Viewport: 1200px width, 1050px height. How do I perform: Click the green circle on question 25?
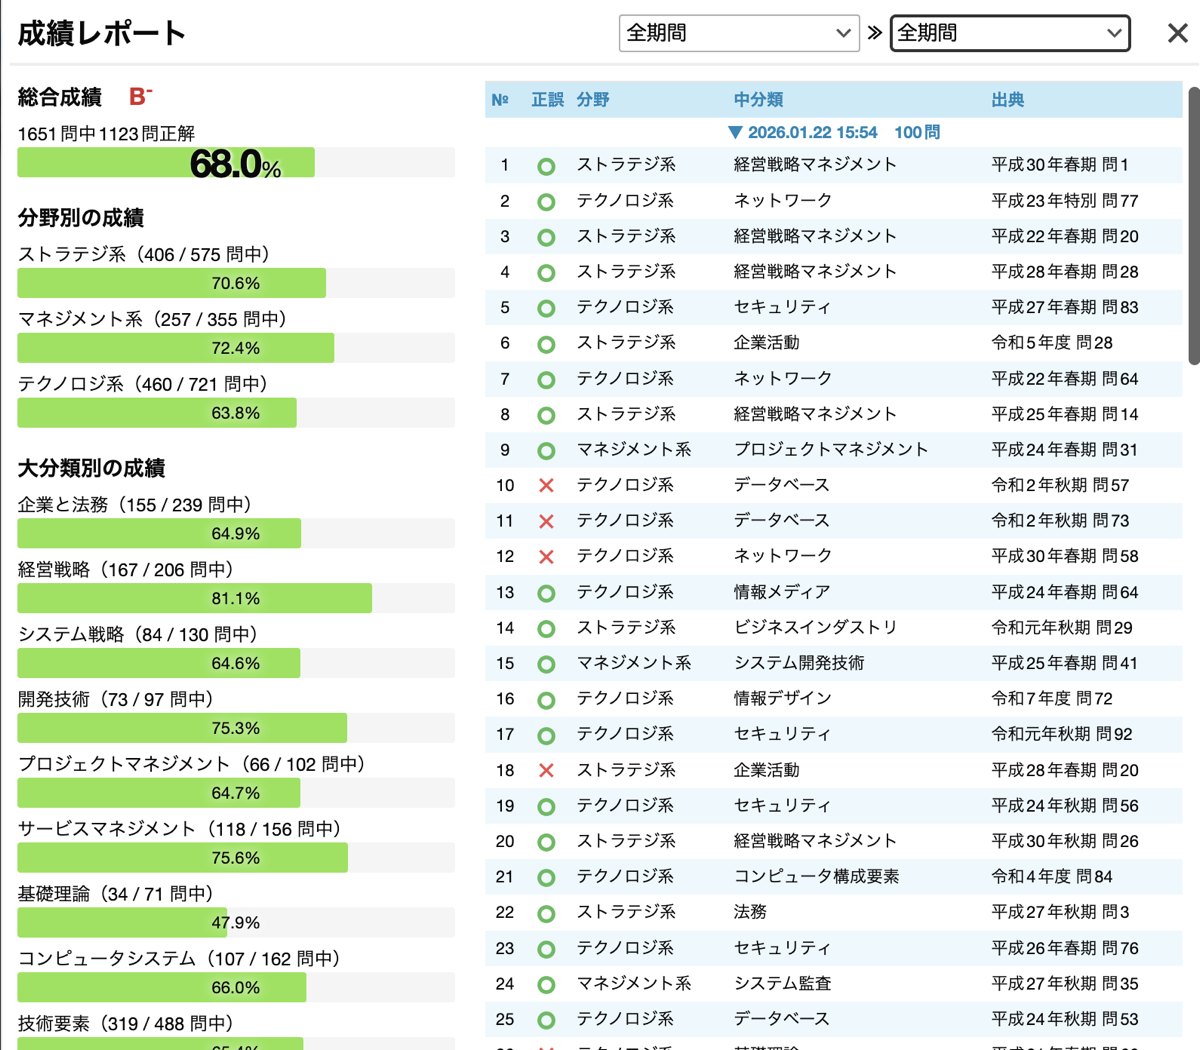tap(546, 1020)
